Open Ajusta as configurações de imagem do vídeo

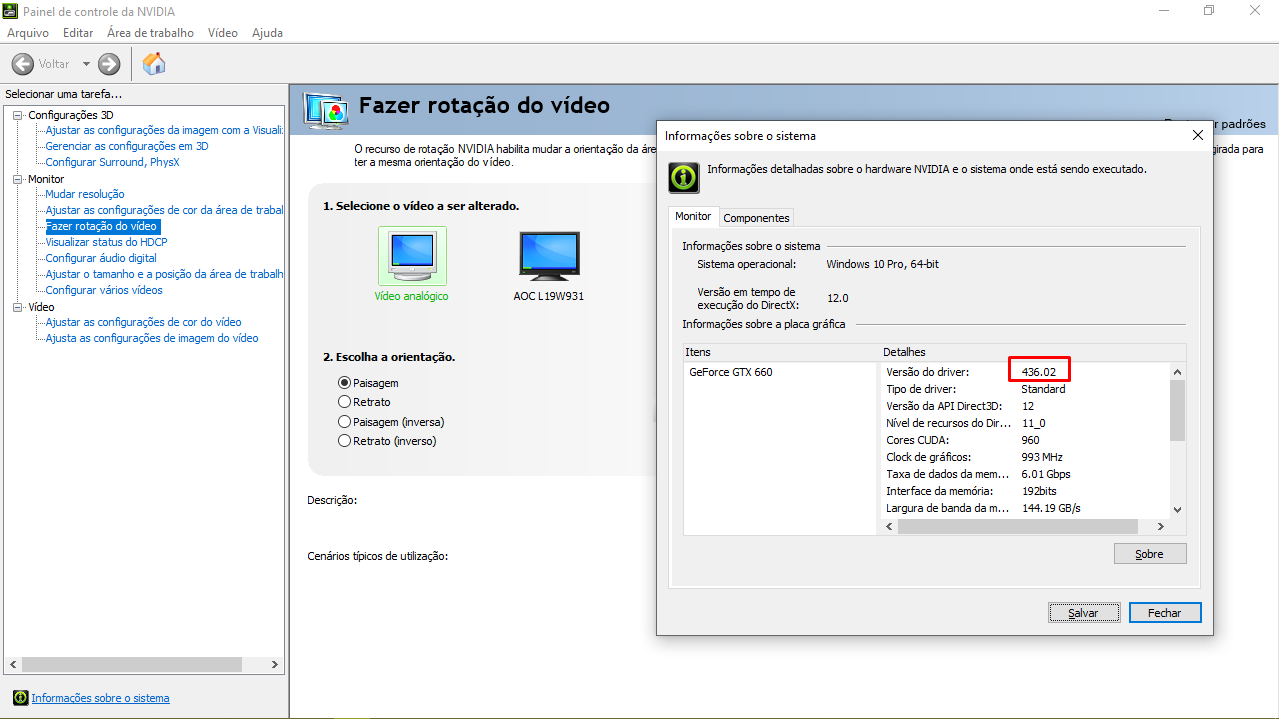pyautogui.click(x=152, y=338)
